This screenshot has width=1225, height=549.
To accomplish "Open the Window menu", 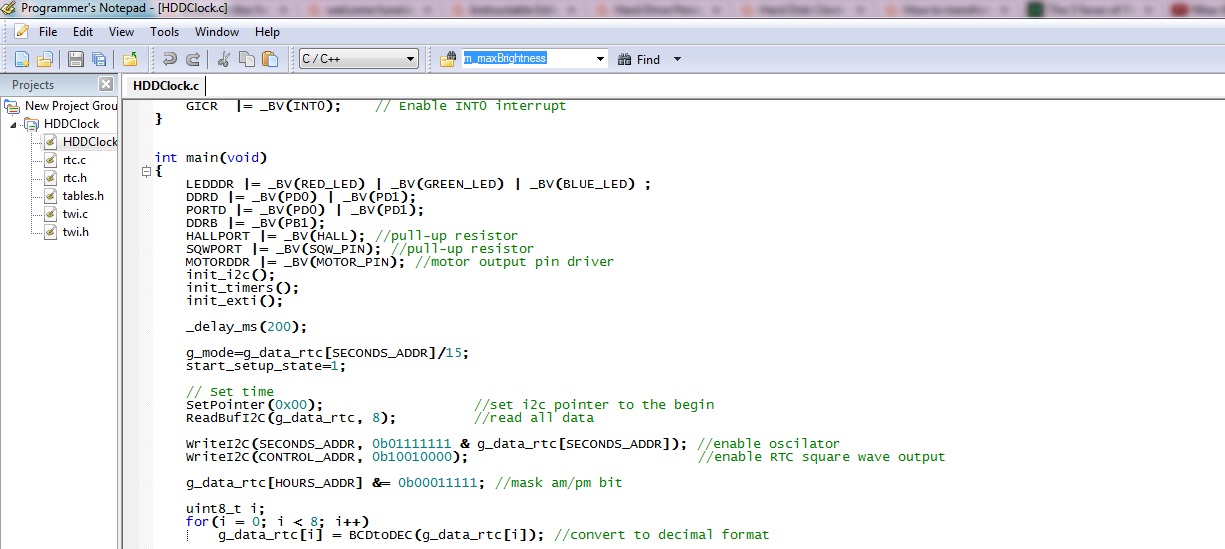I will [217, 32].
